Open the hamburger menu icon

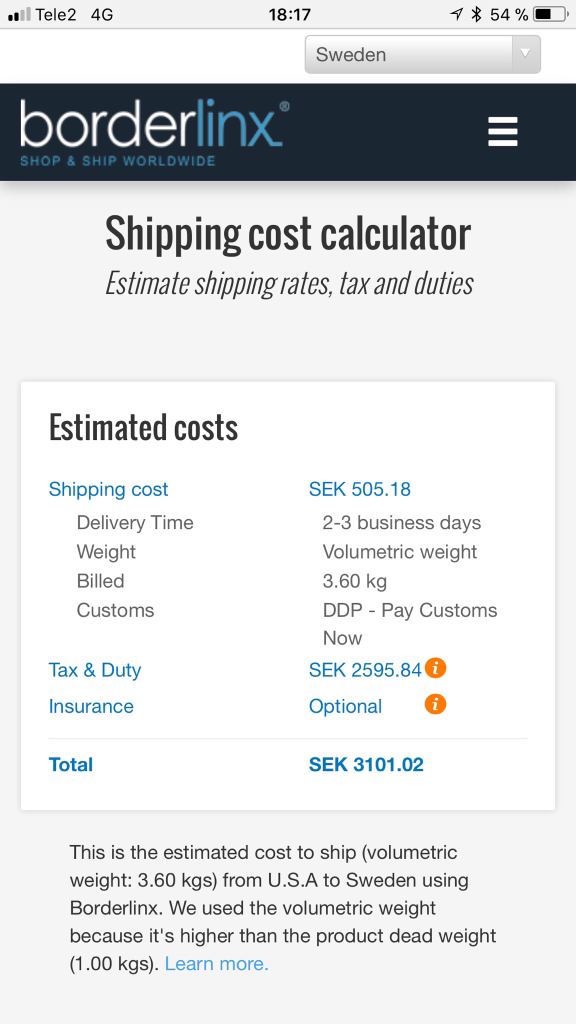tap(503, 131)
